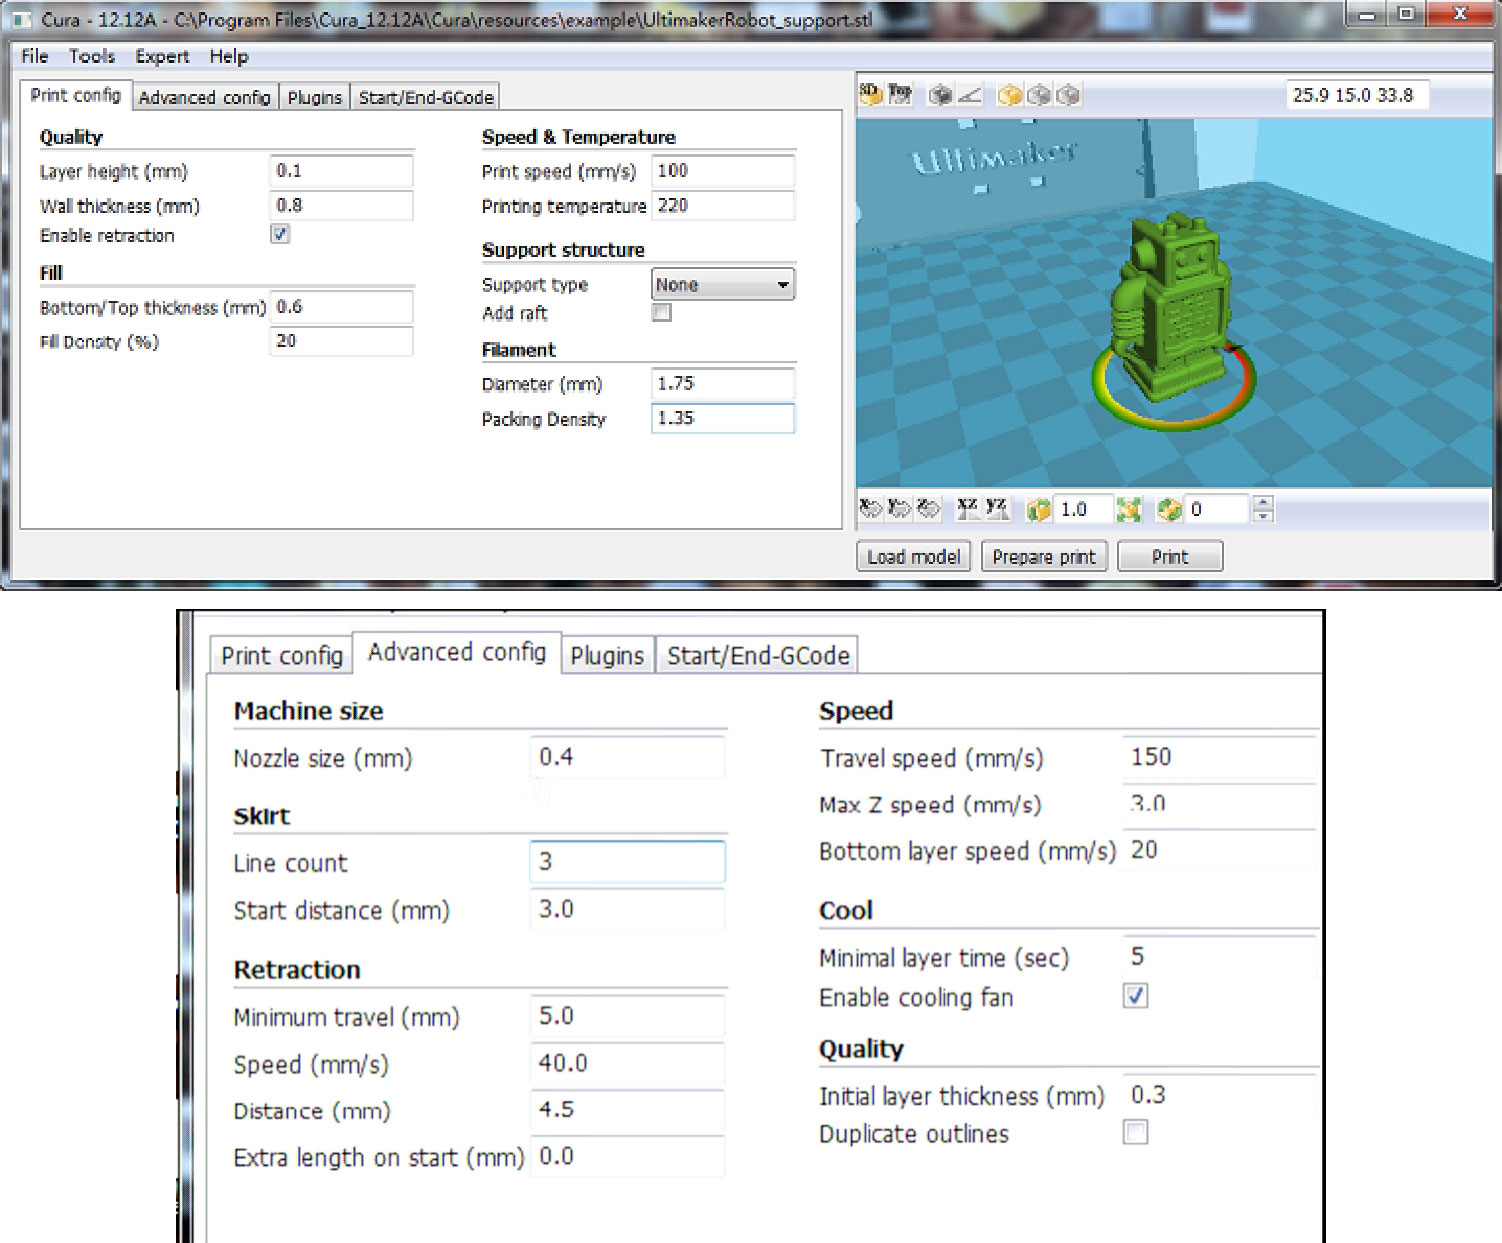Click the rotate model icon

point(1168,510)
